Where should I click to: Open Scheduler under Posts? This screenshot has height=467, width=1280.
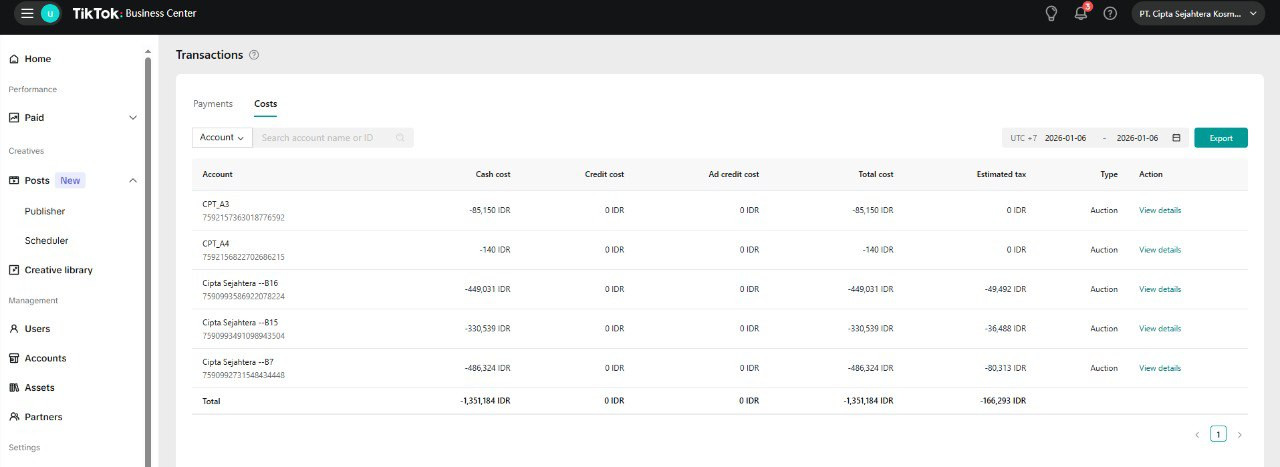pyautogui.click(x=46, y=240)
